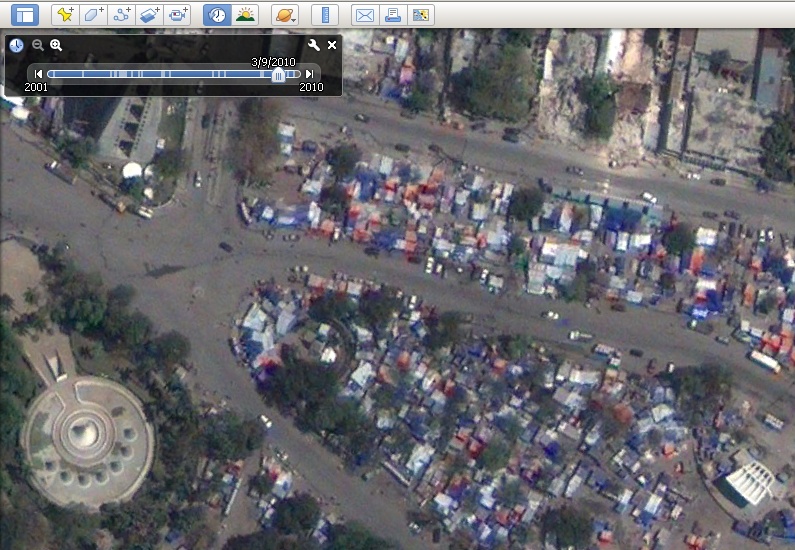The image size is (795, 550).
Task: Click the 2001 start year label
Action: point(36,87)
